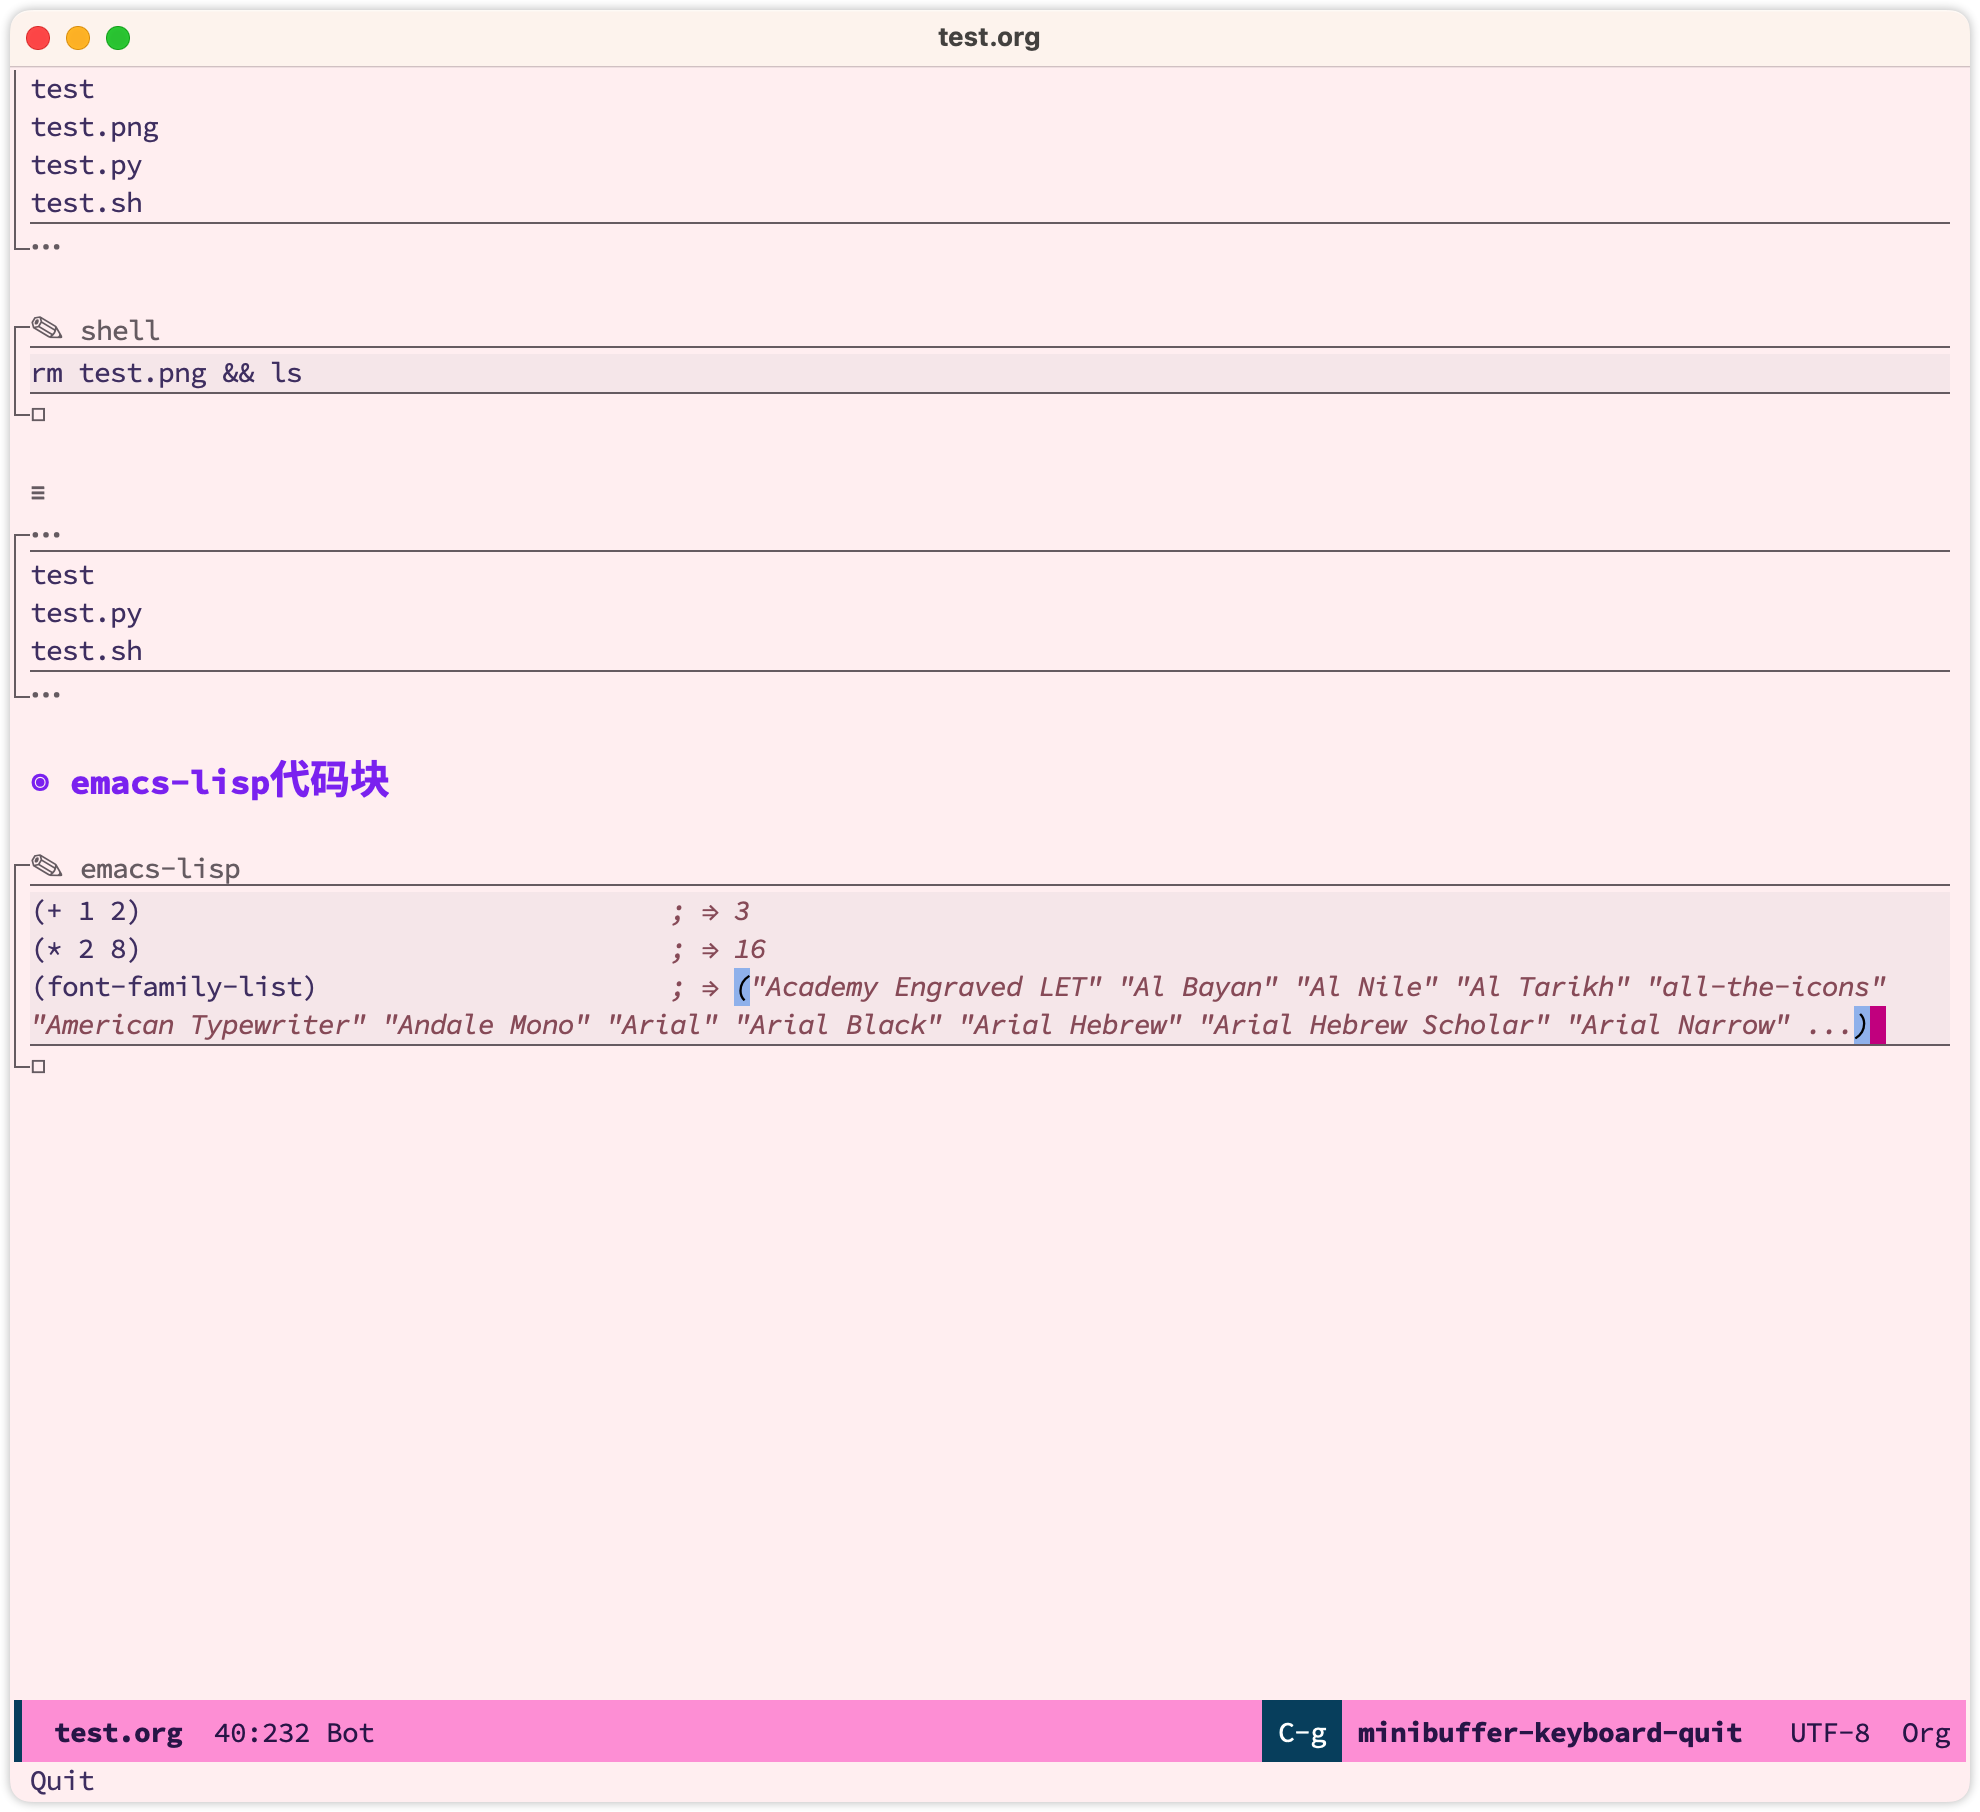Click the result value 16 after the arrow
This screenshot has height=1812, width=1980.
point(750,949)
